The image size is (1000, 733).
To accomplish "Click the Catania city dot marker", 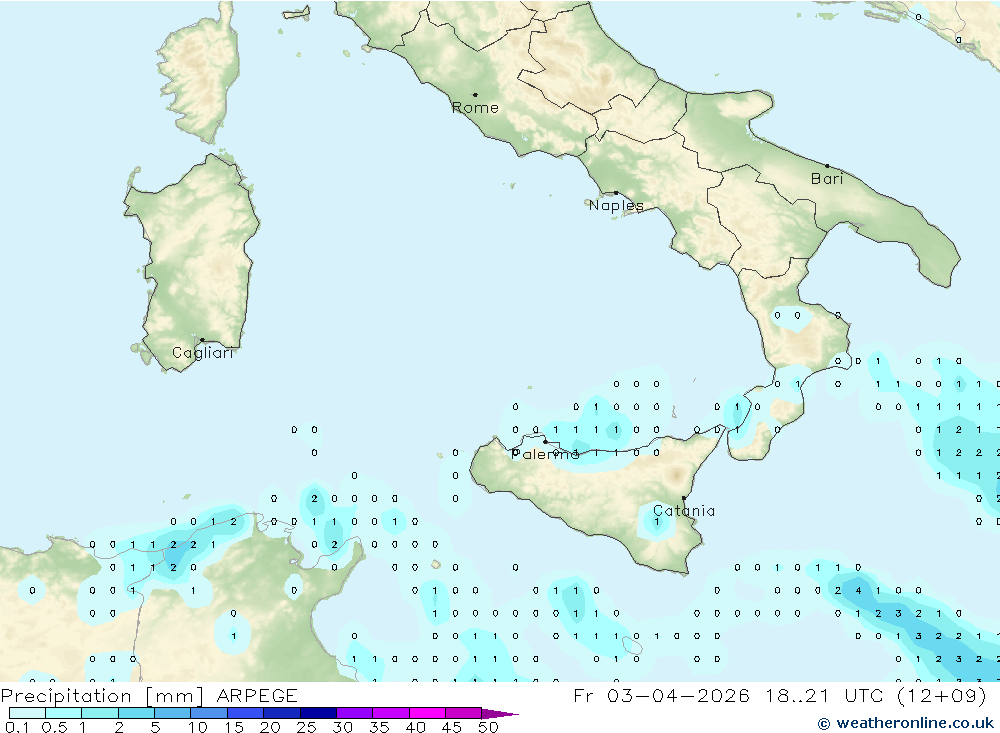I will 684,498.
